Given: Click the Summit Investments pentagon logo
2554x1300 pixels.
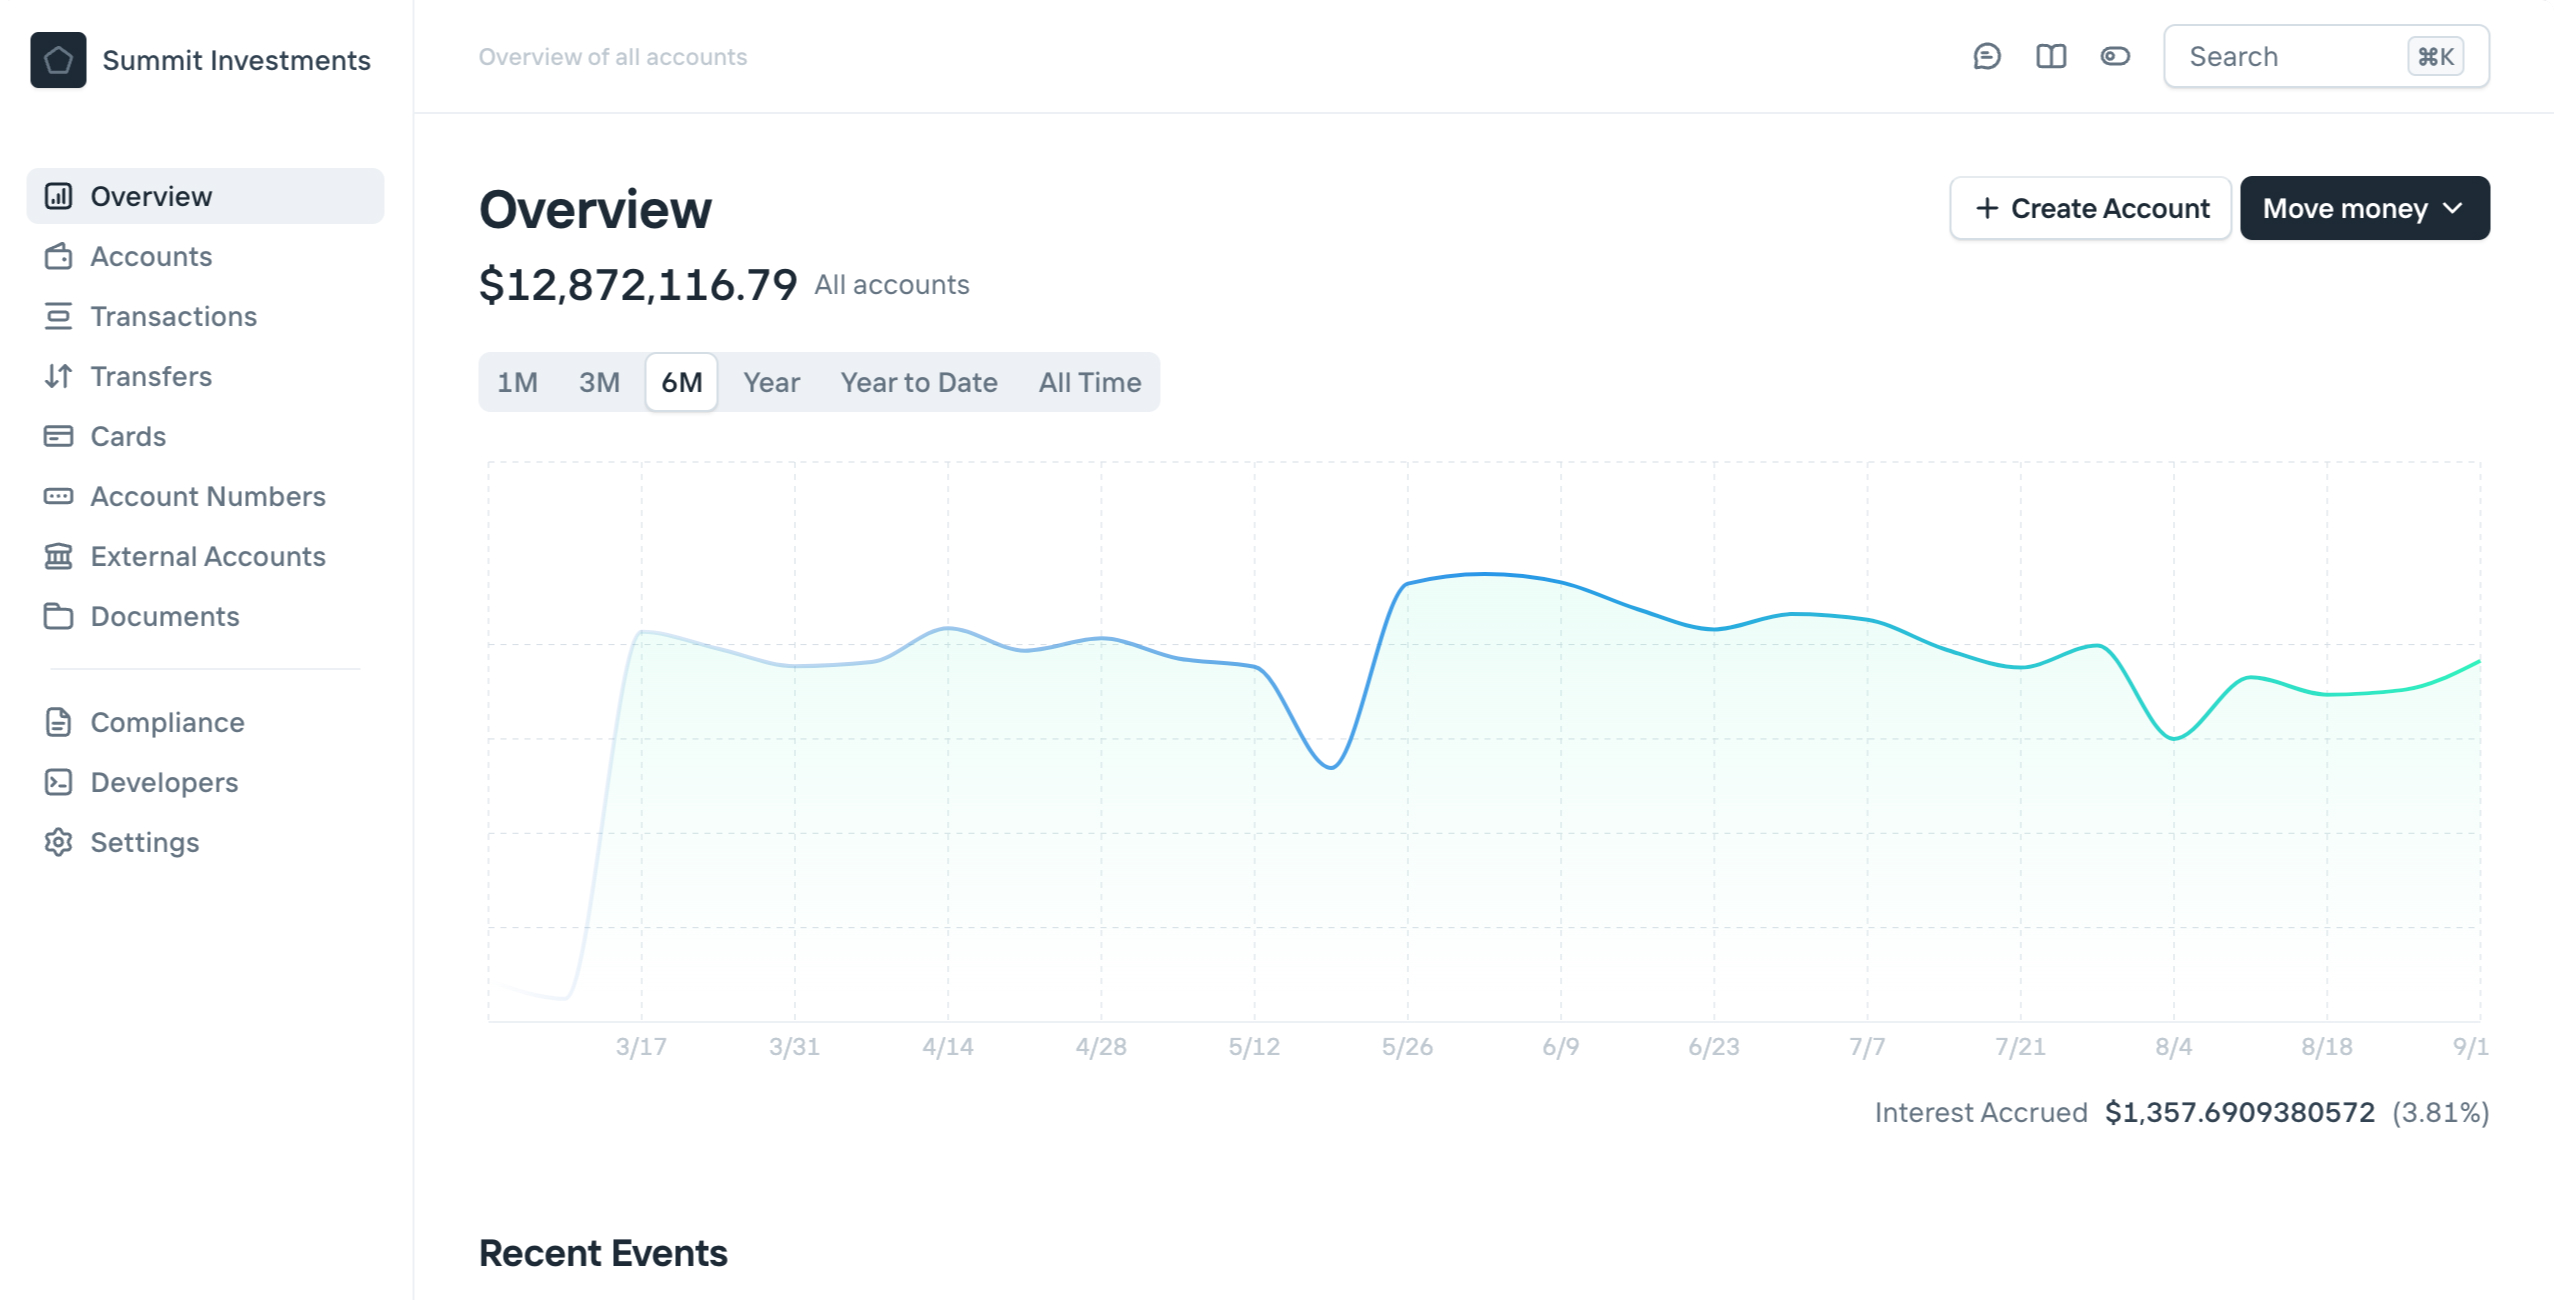Looking at the screenshot, I should 58,60.
